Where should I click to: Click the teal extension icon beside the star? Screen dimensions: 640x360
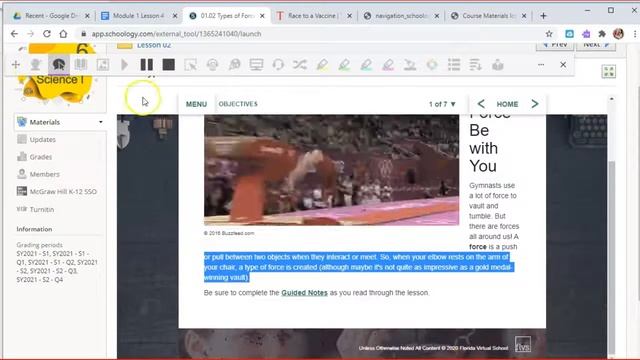pyautogui.click(x=569, y=34)
